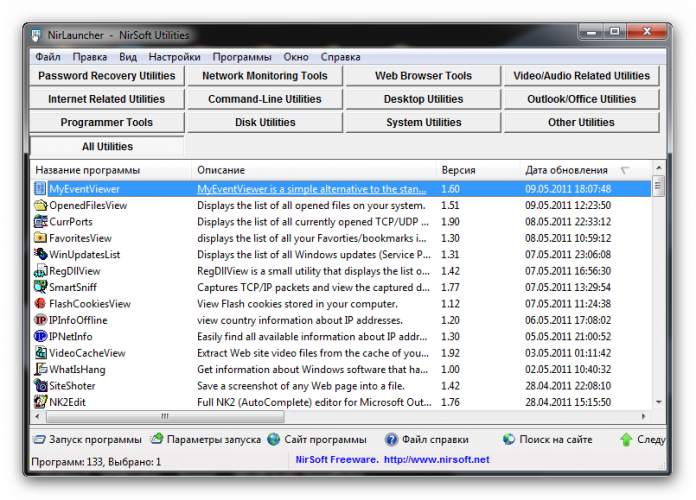The width and height of the screenshot is (696, 500).
Task: Open the Вид menu
Action: tap(128, 57)
